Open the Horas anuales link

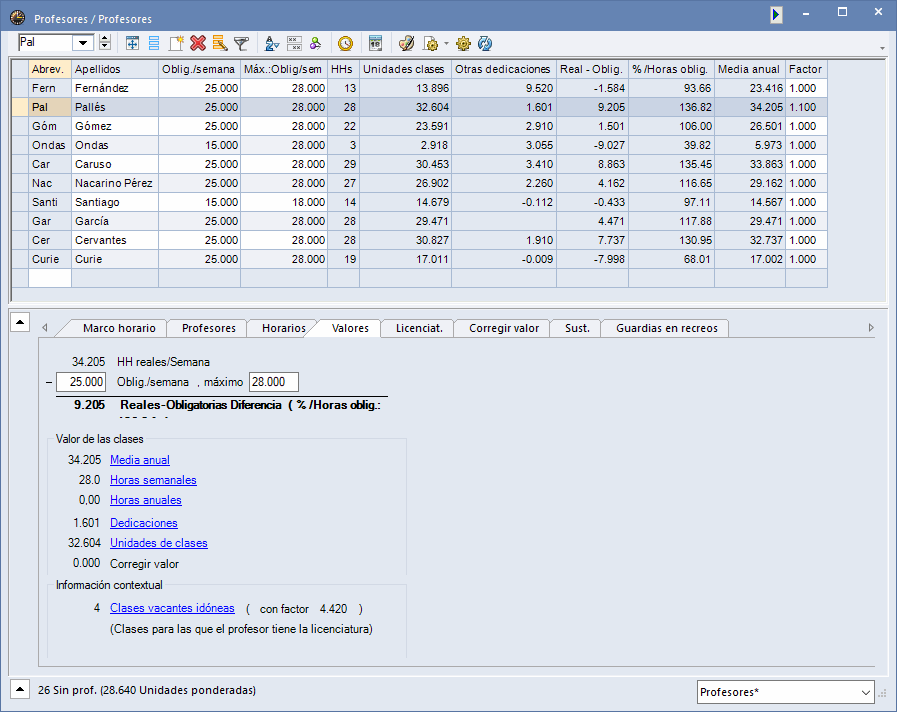point(146,500)
